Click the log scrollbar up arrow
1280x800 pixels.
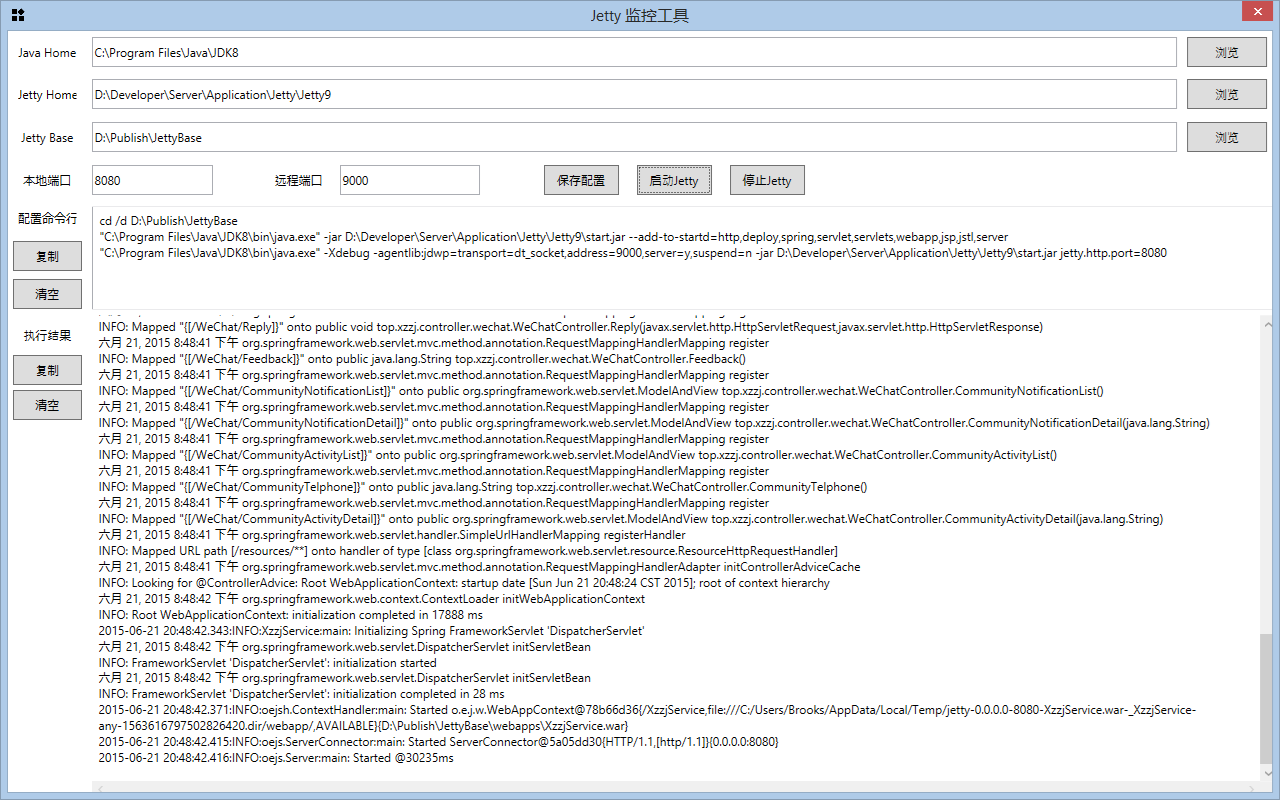pyautogui.click(x=1267, y=323)
